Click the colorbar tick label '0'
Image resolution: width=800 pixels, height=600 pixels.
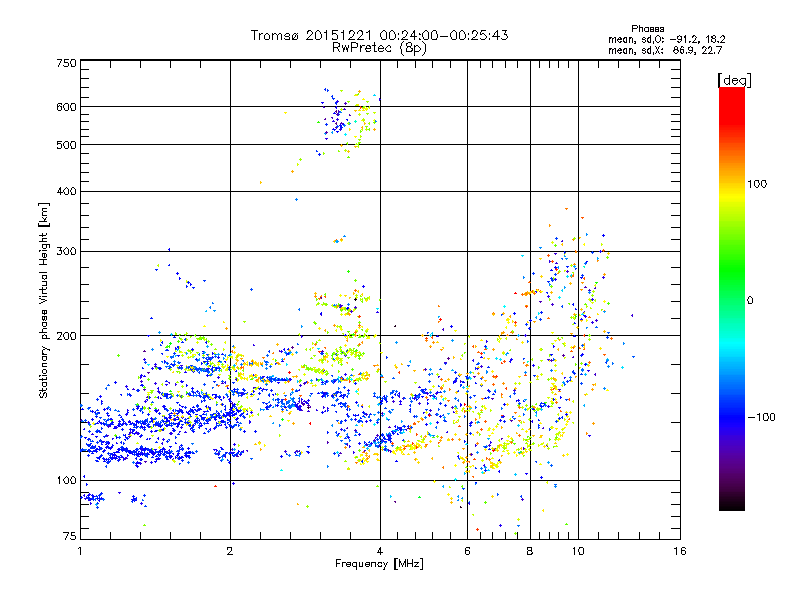click(750, 301)
